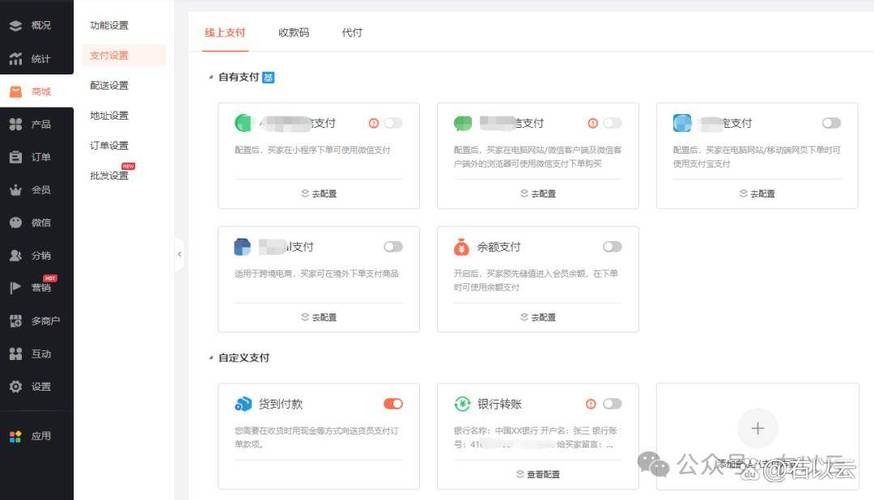This screenshot has height=500, width=874.
Task: Open the 互动 interaction icon
Action: (16, 353)
